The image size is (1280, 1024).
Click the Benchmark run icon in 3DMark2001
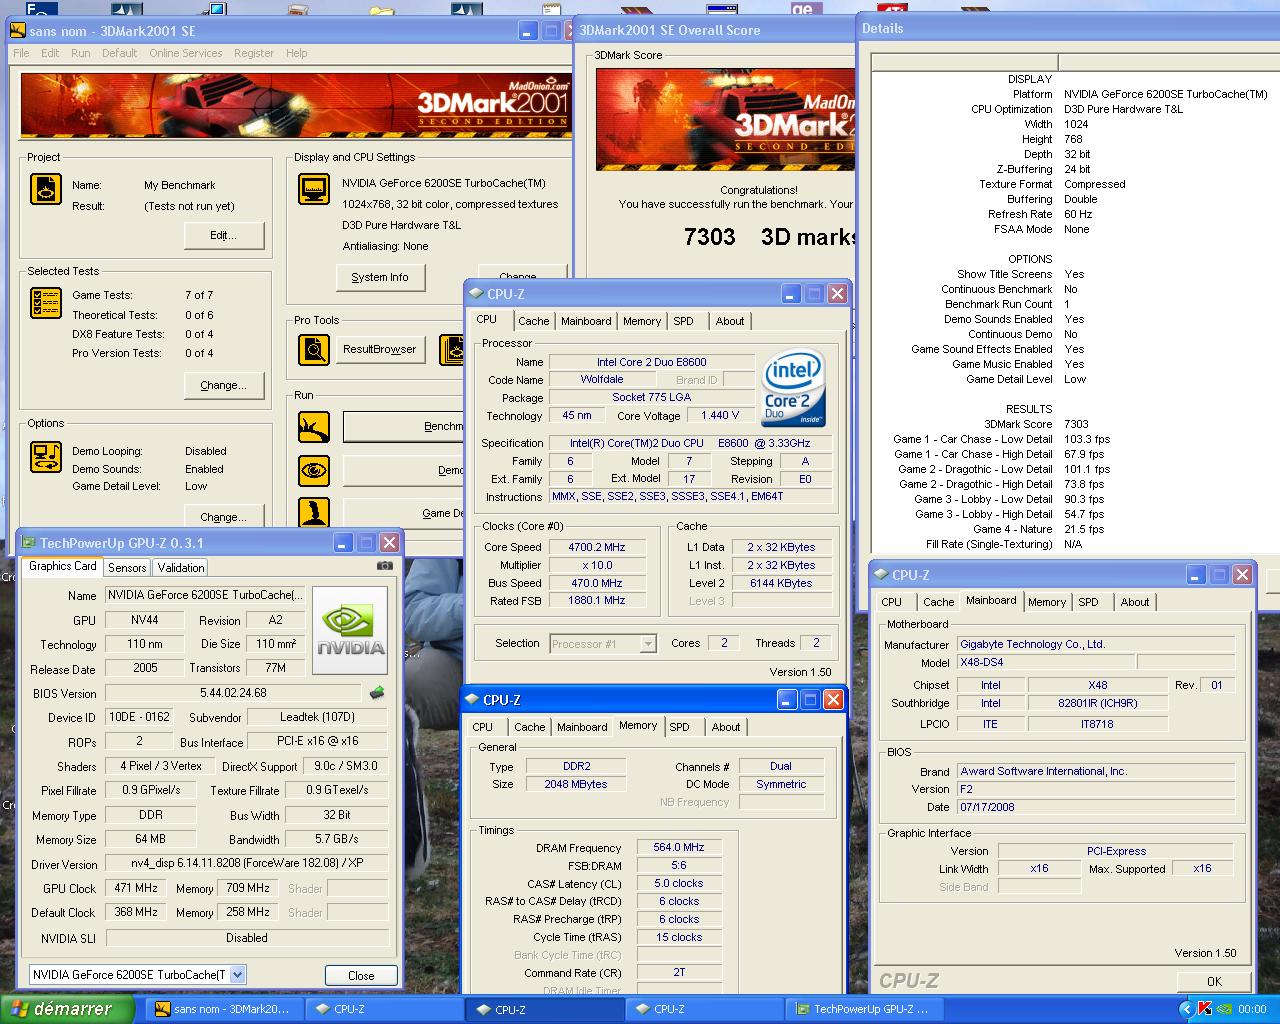[x=314, y=427]
